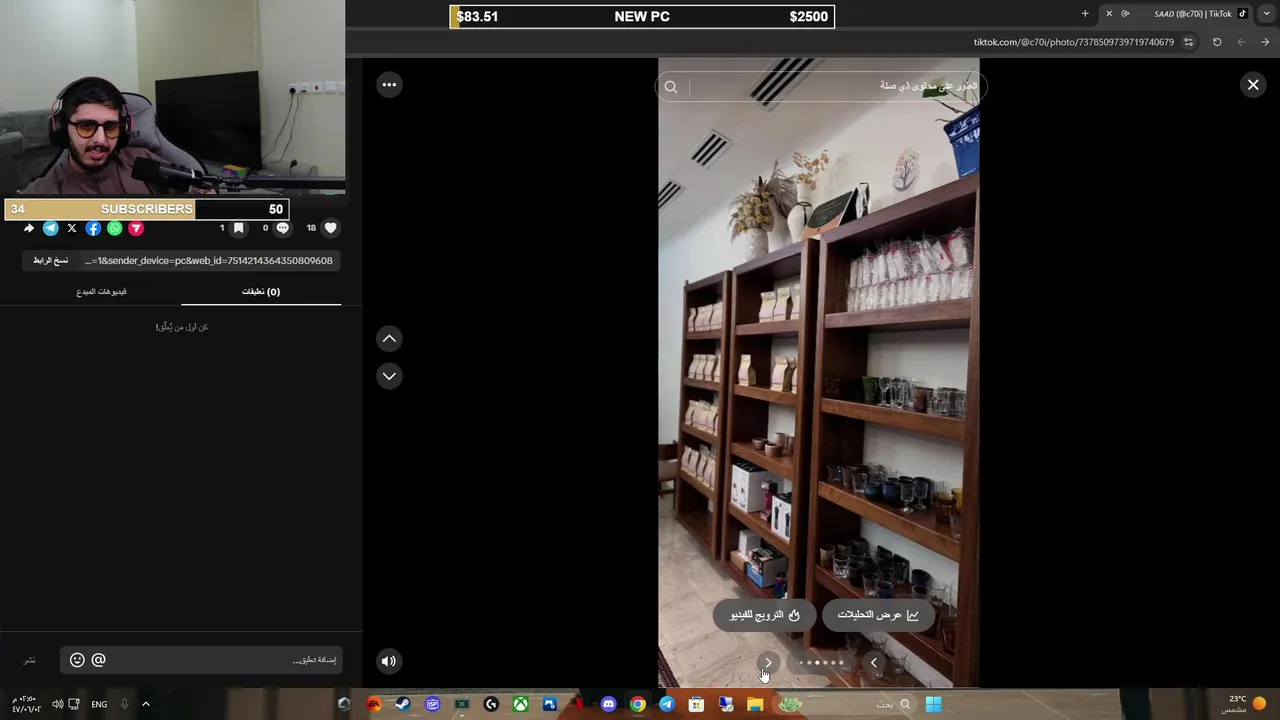The width and height of the screenshot is (1280, 720).
Task: Reload the page with refresh icon
Action: click(x=1217, y=42)
